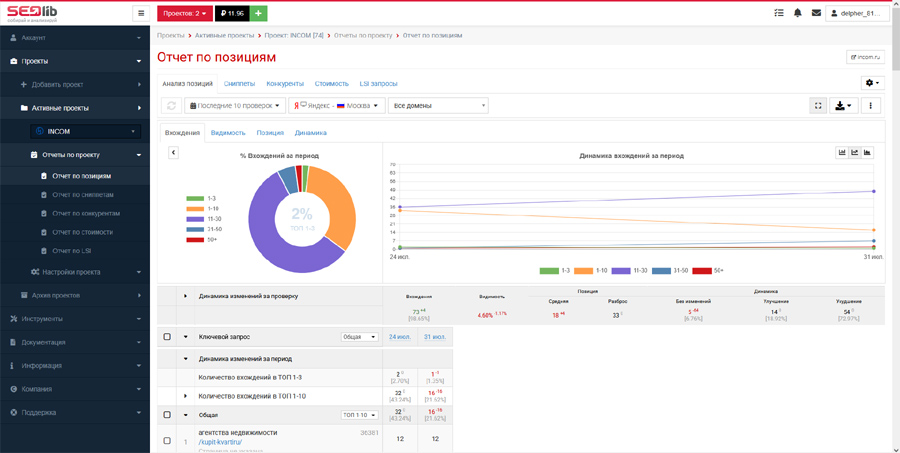This screenshot has height=453, width=900.
Task: Collapse the Общая group row arrow
Action: pyautogui.click(x=185, y=415)
